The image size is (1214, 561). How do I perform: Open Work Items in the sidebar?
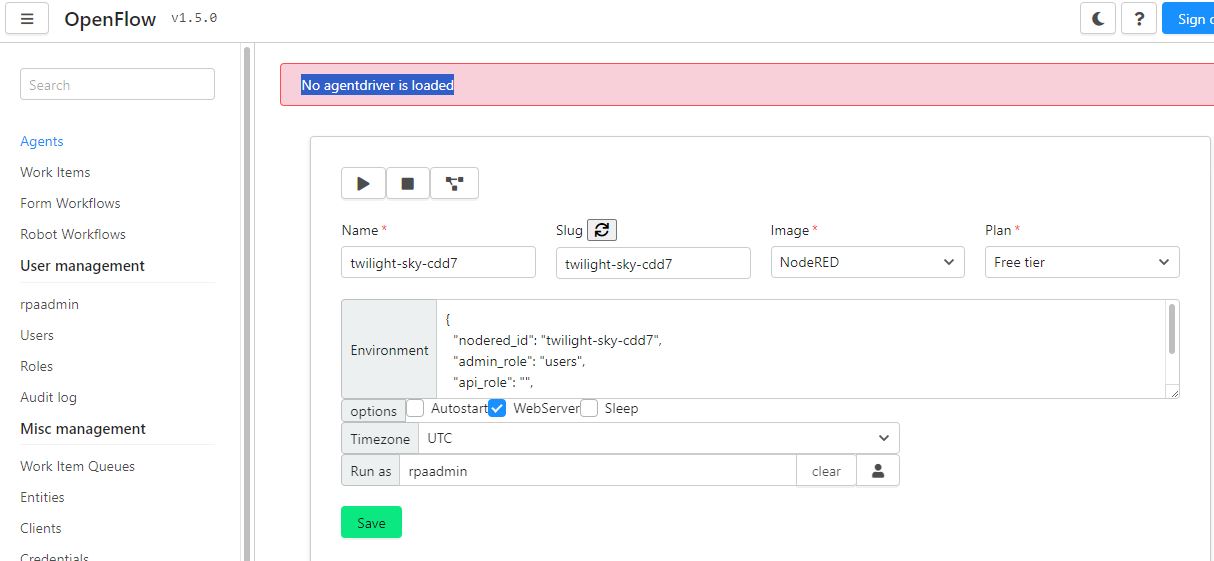[55, 172]
